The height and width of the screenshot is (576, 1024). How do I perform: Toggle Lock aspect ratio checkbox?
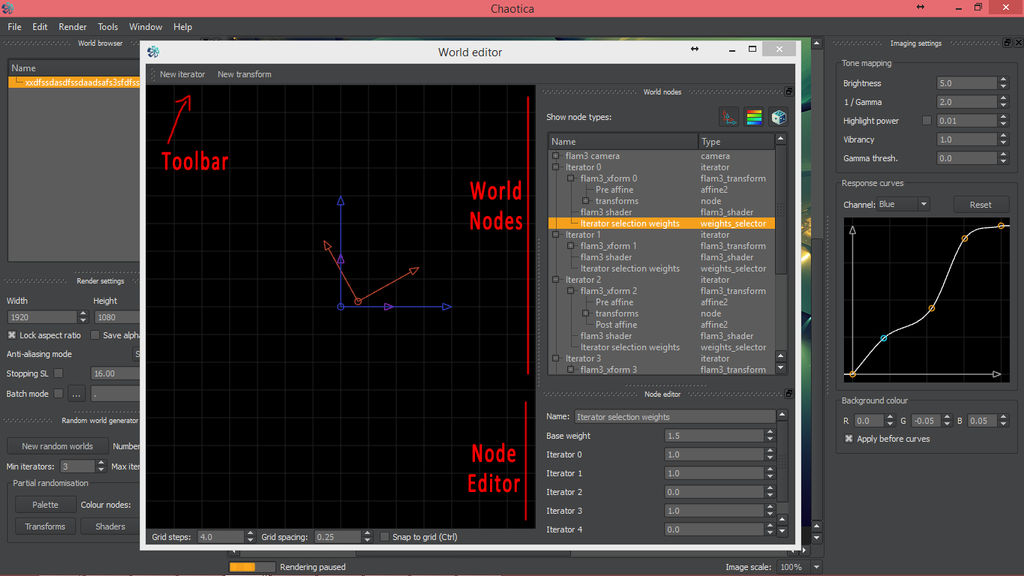point(12,335)
